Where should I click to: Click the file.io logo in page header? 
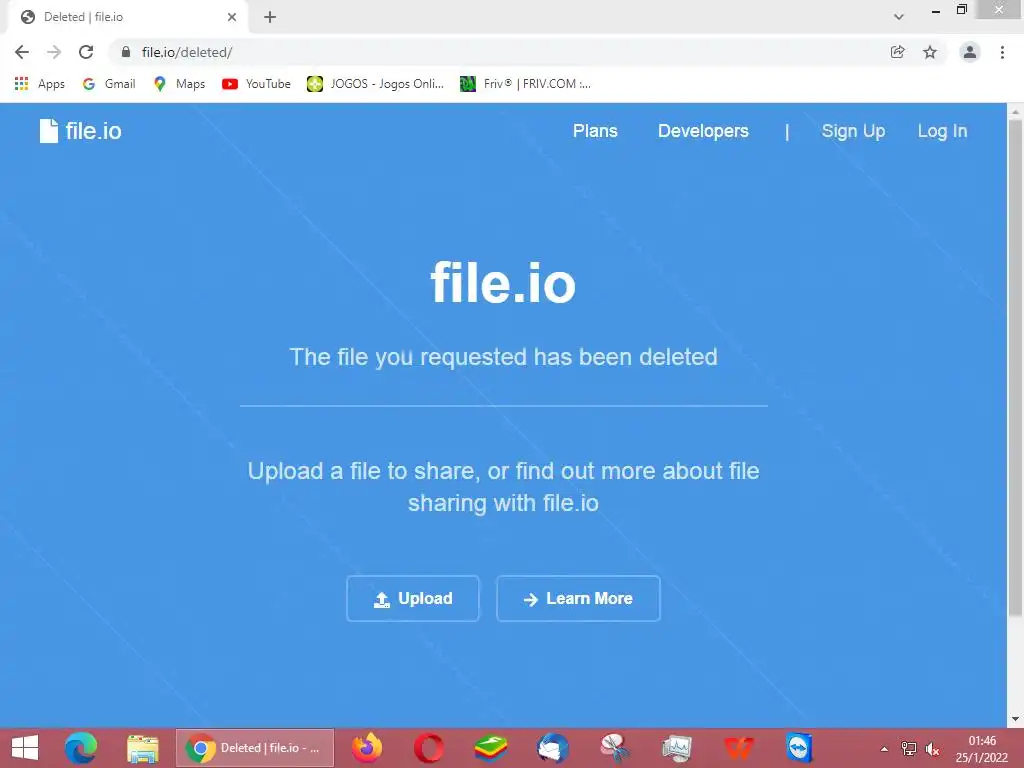point(80,131)
